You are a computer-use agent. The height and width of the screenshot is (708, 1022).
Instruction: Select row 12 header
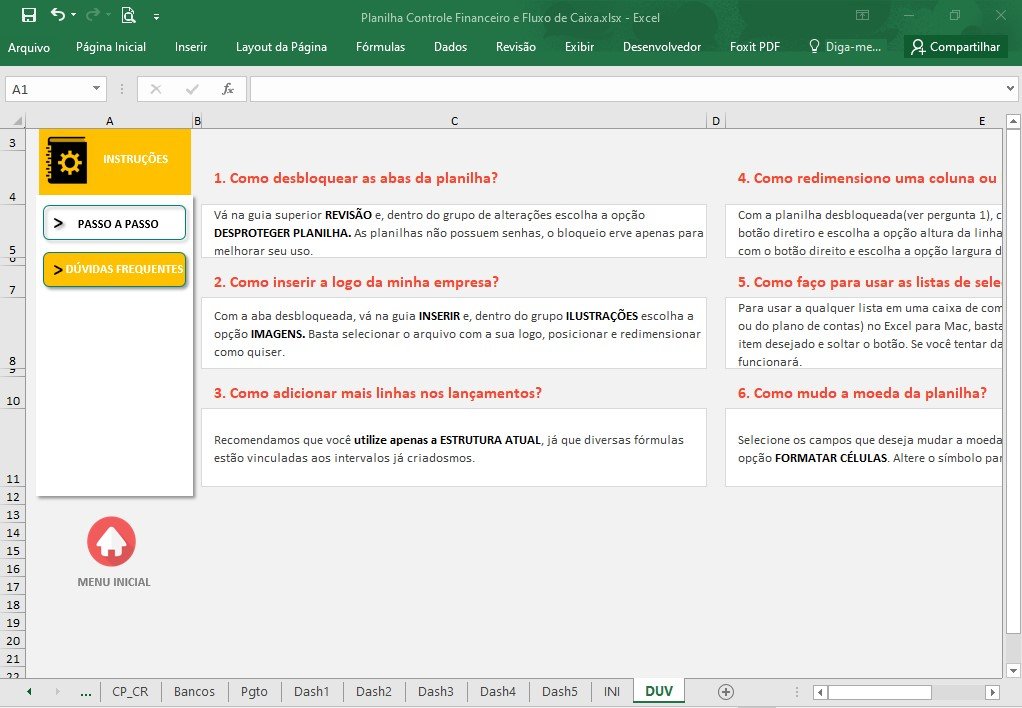[13, 497]
